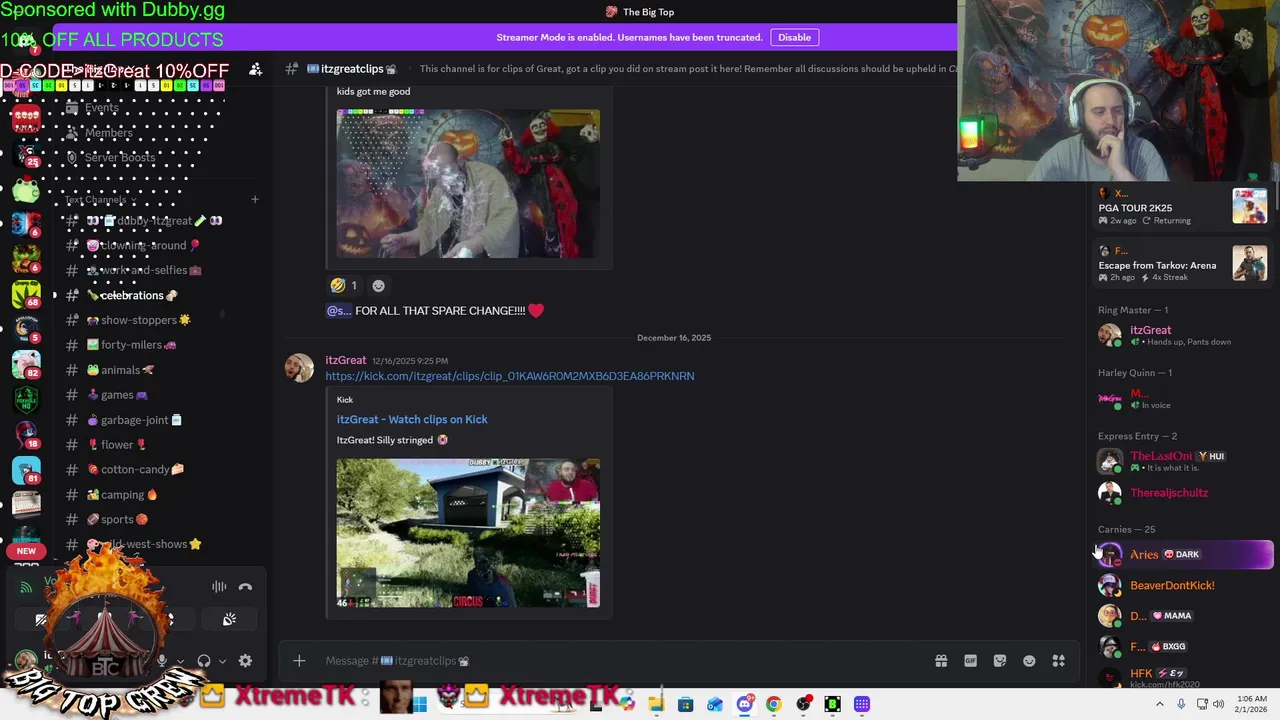Open the PGA TOUR 2K25 activity card

1183,207
